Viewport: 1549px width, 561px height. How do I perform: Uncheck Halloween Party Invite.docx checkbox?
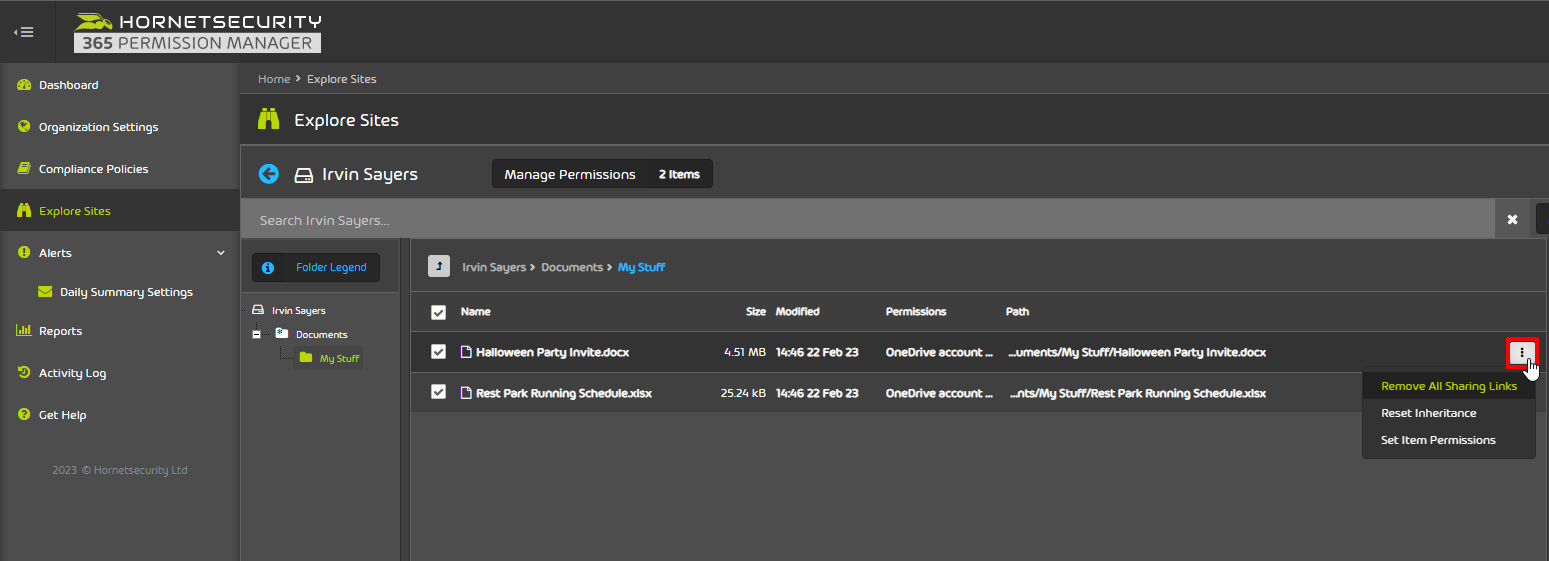coord(438,352)
